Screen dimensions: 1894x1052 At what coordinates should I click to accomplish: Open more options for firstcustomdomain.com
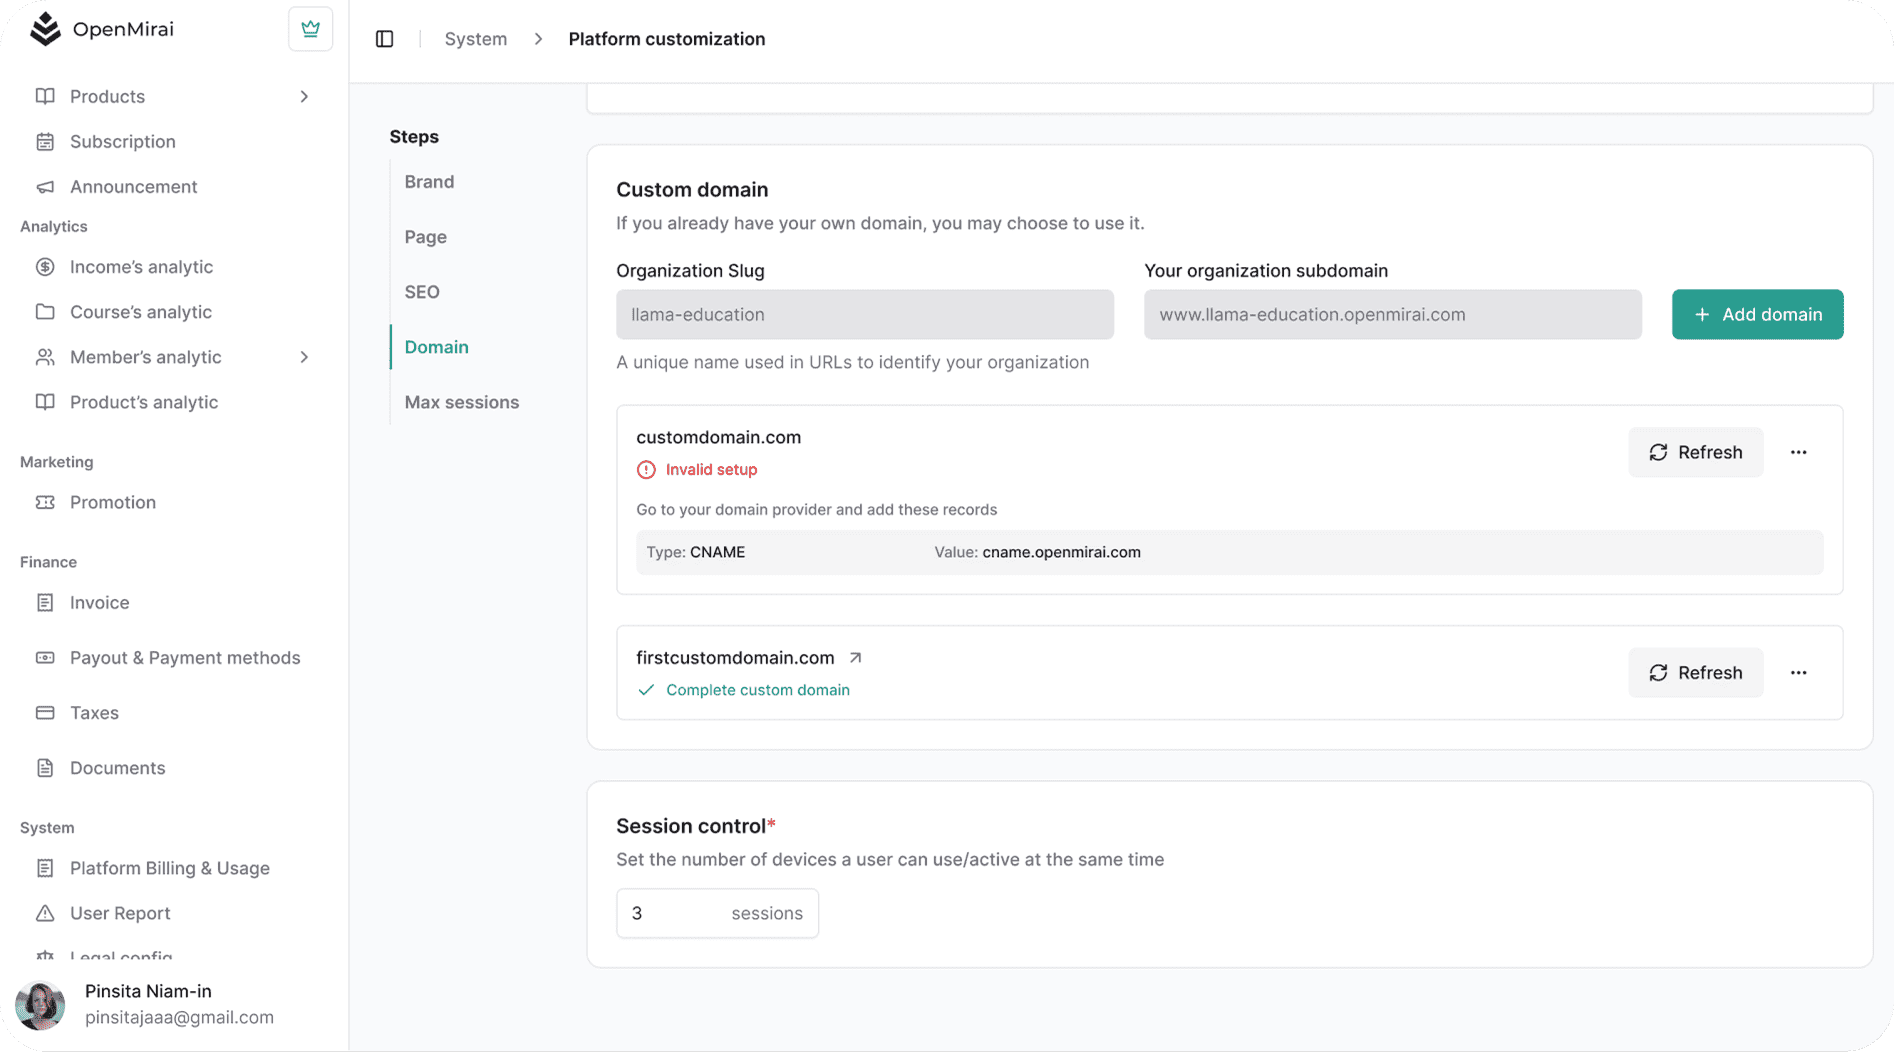click(1798, 673)
